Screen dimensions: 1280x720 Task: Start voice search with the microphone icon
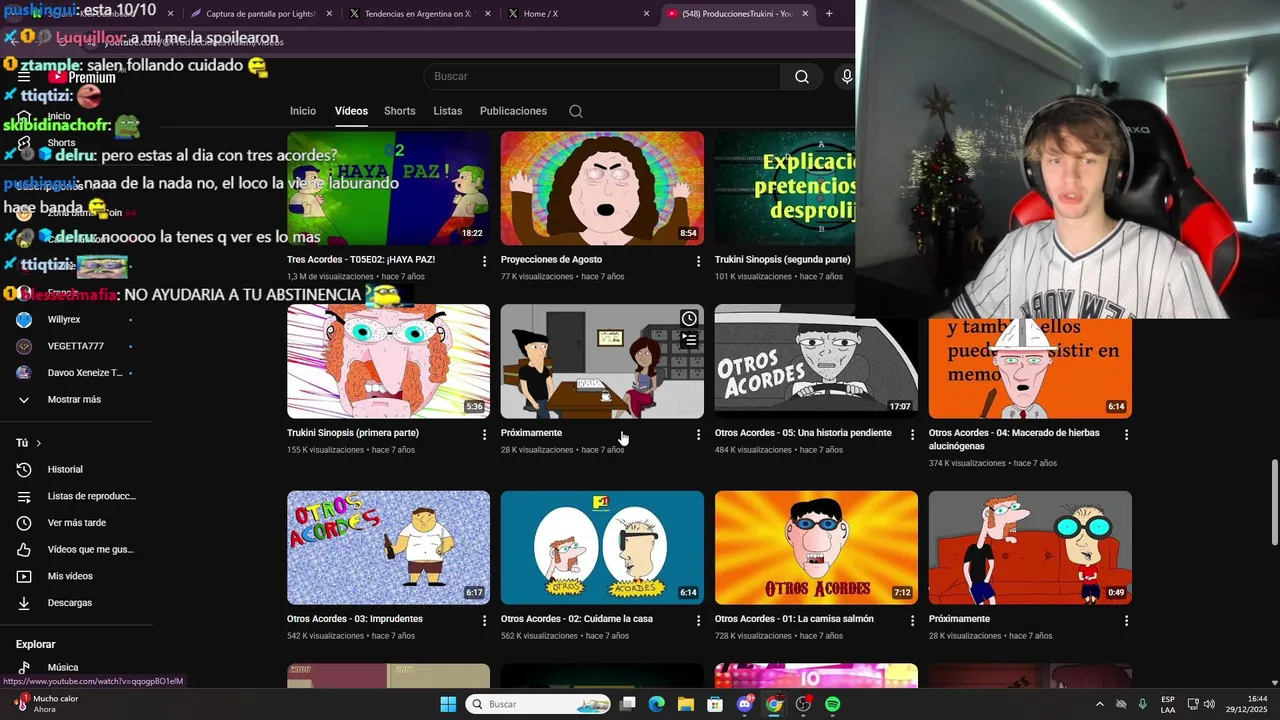pyautogui.click(x=847, y=77)
